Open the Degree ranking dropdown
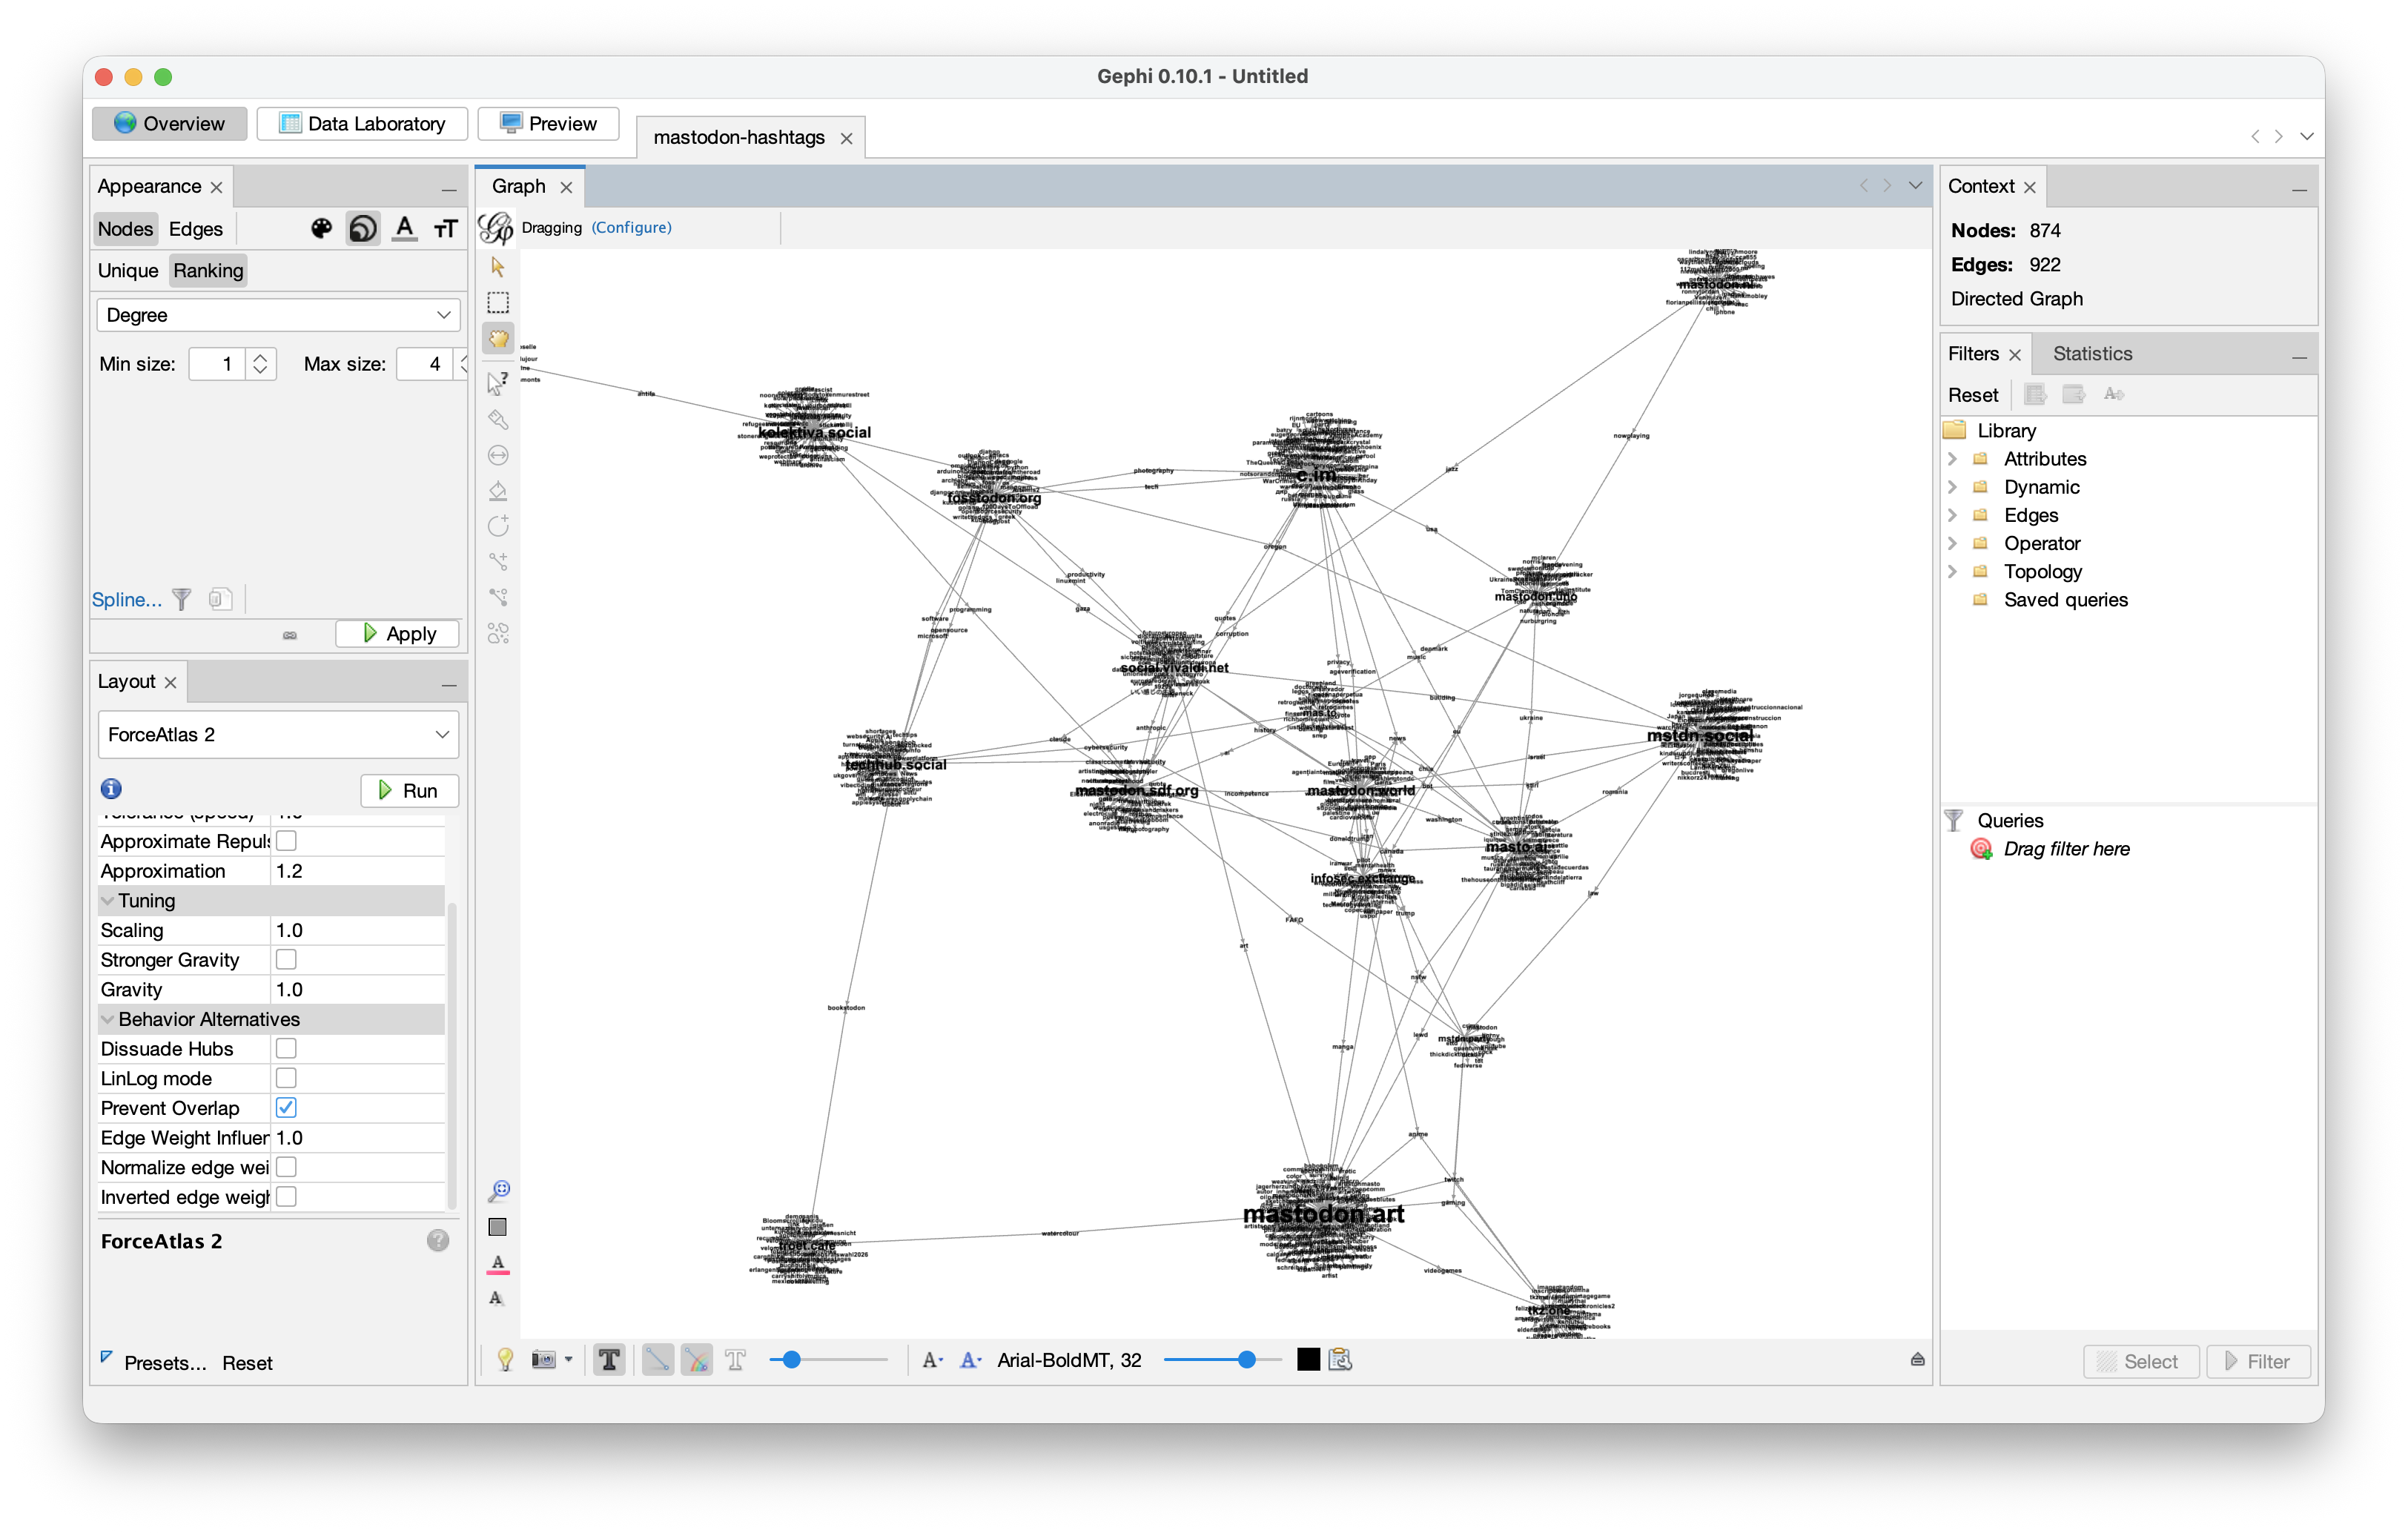The width and height of the screenshot is (2408, 1533). (x=278, y=315)
